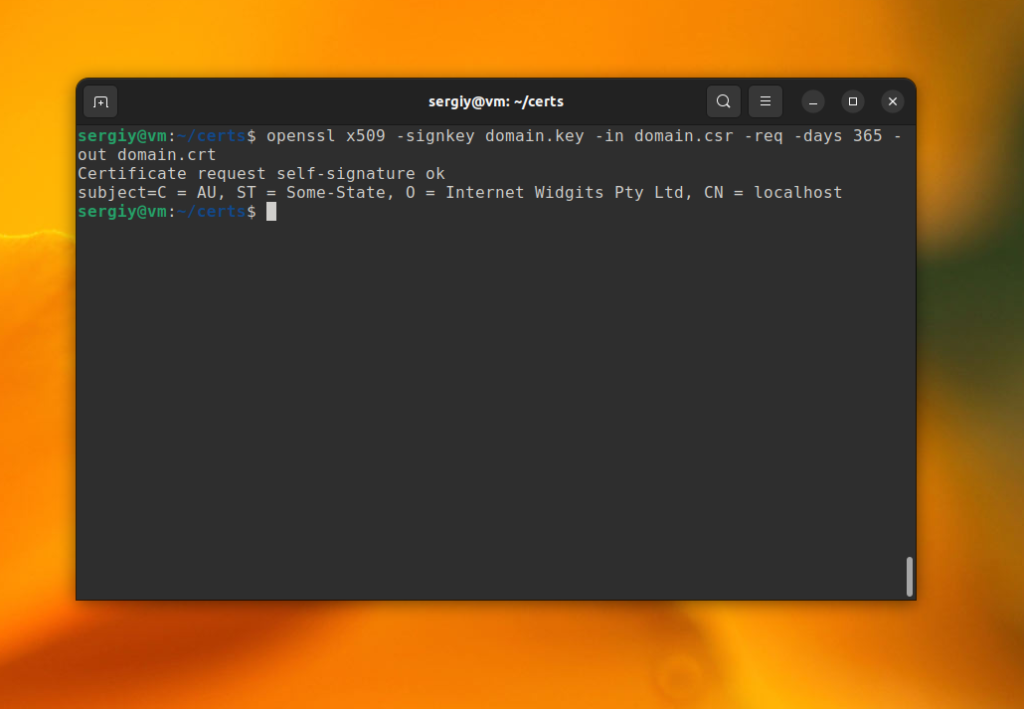Viewport: 1024px width, 709px height.
Task: Click domain.crt output filename
Action: (166, 155)
